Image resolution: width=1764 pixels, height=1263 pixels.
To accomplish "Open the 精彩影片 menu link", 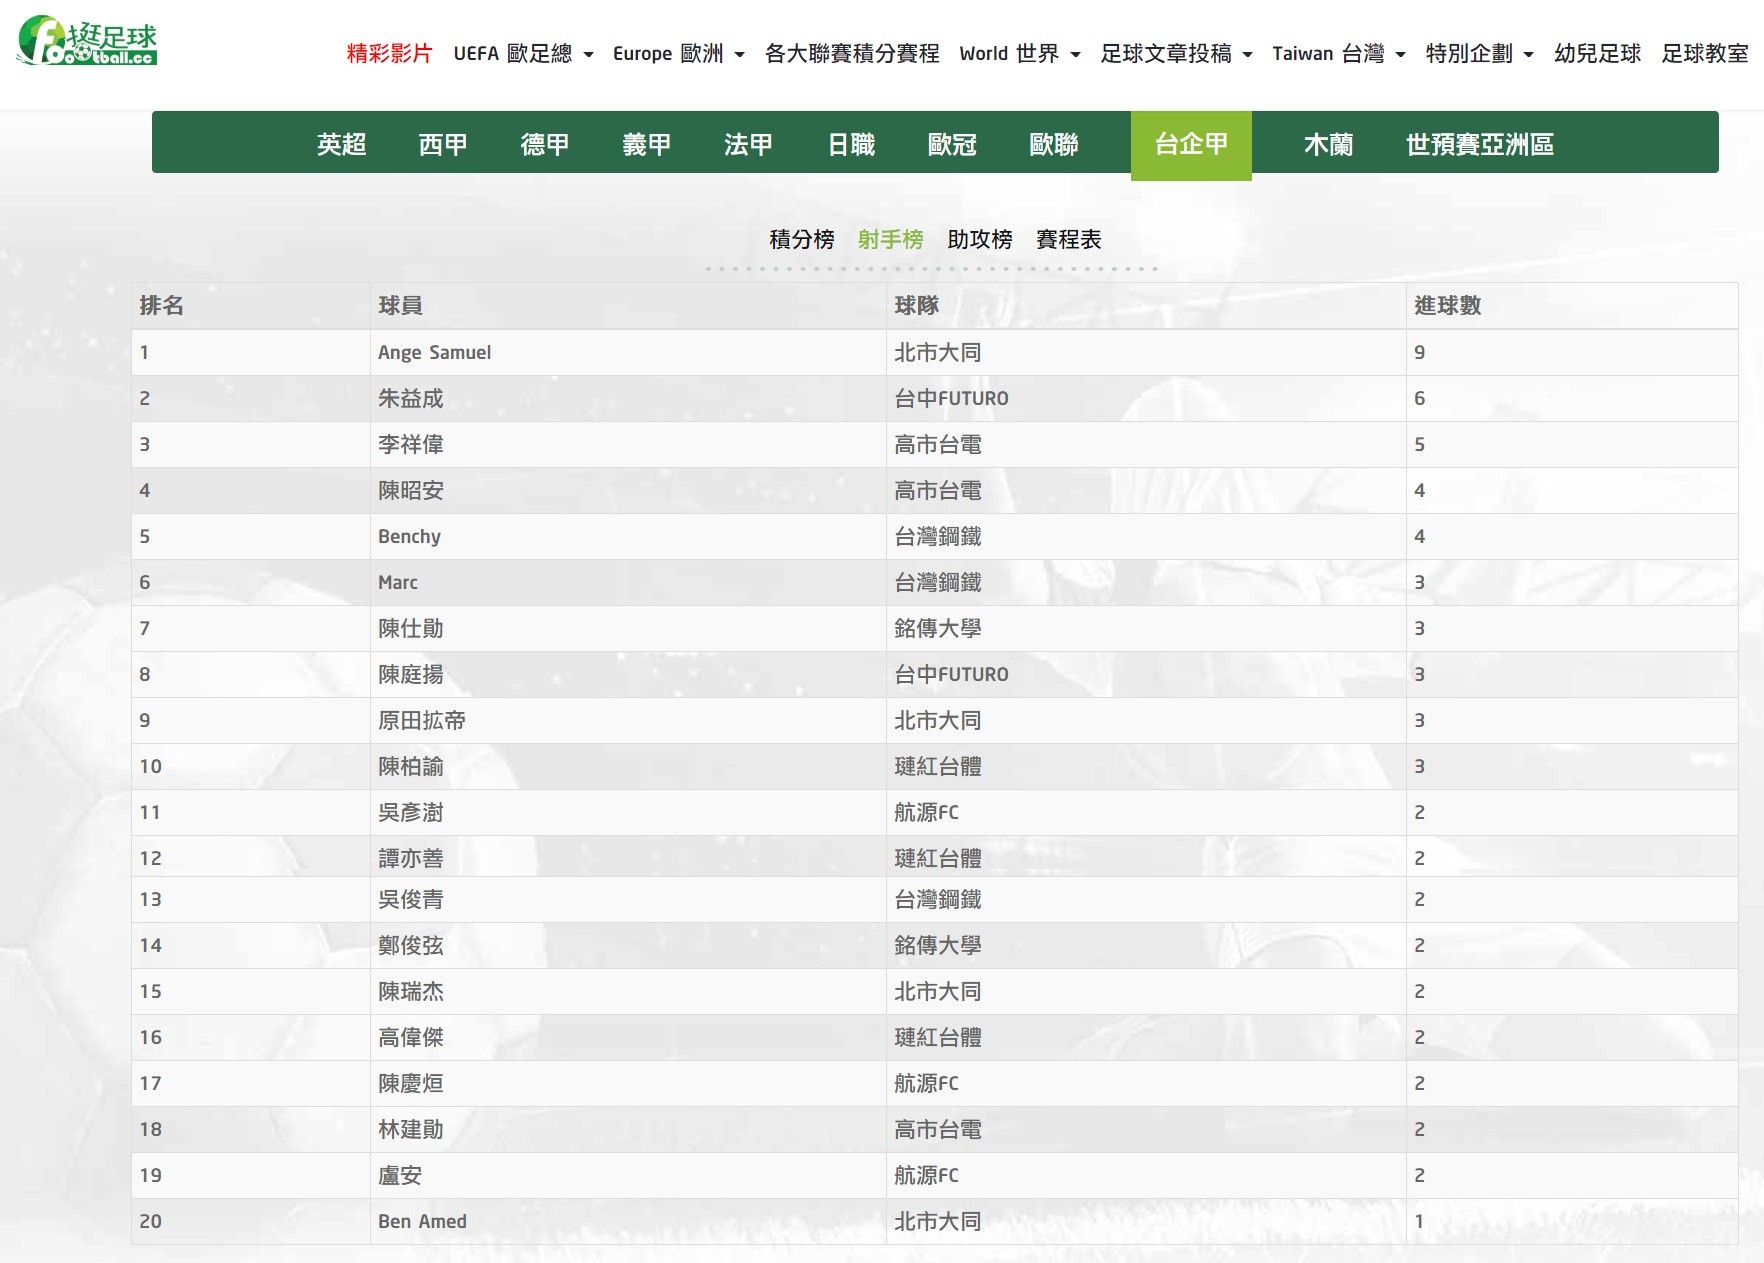I will pos(389,54).
